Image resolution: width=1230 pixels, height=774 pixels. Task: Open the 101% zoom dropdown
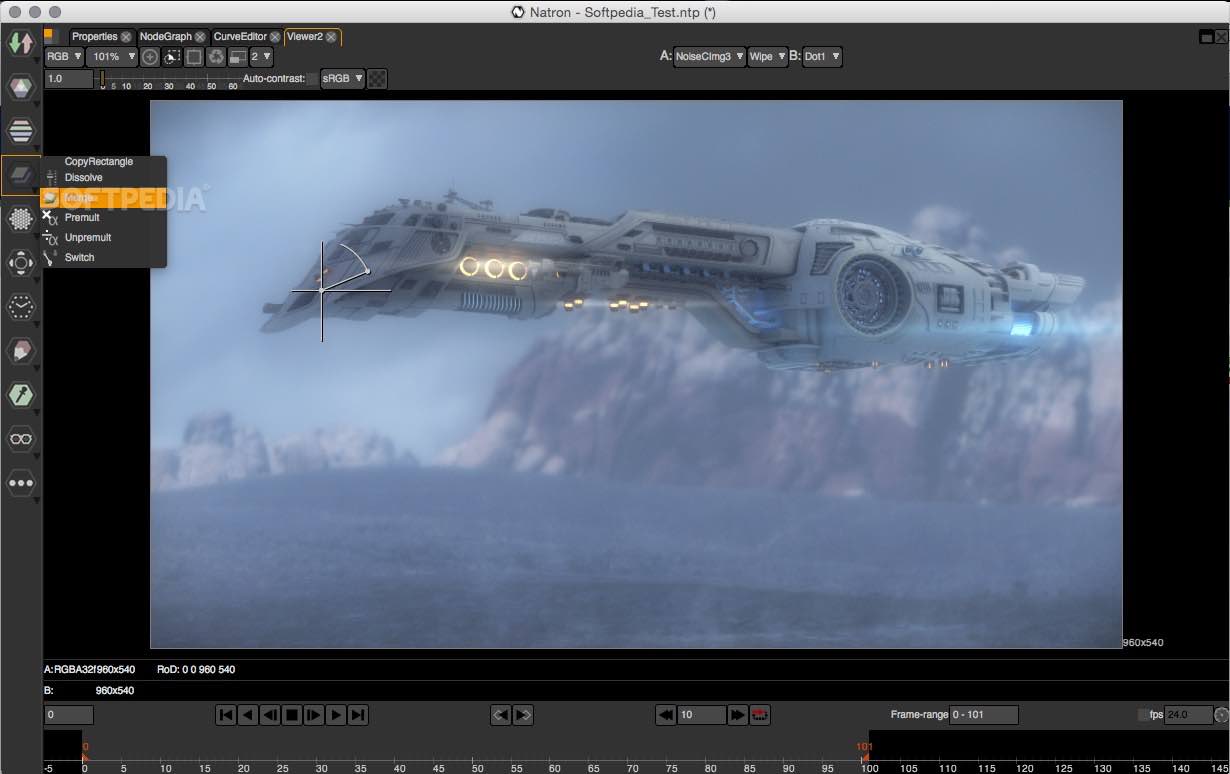click(112, 57)
